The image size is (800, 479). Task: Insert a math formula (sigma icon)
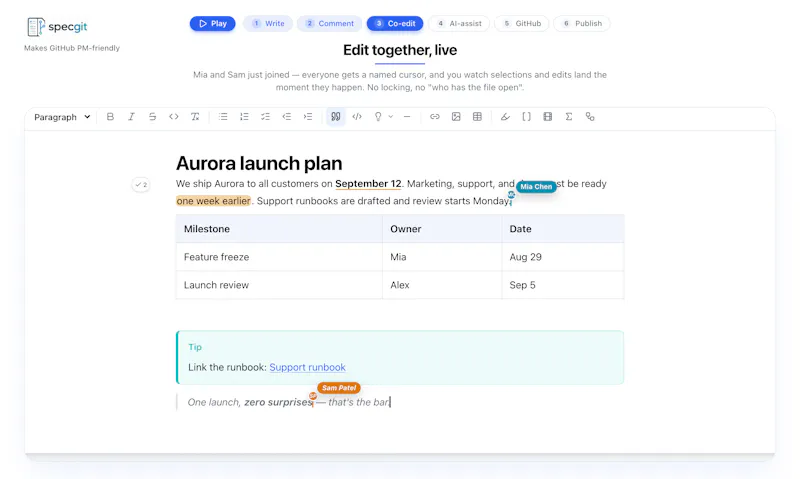pyautogui.click(x=569, y=117)
